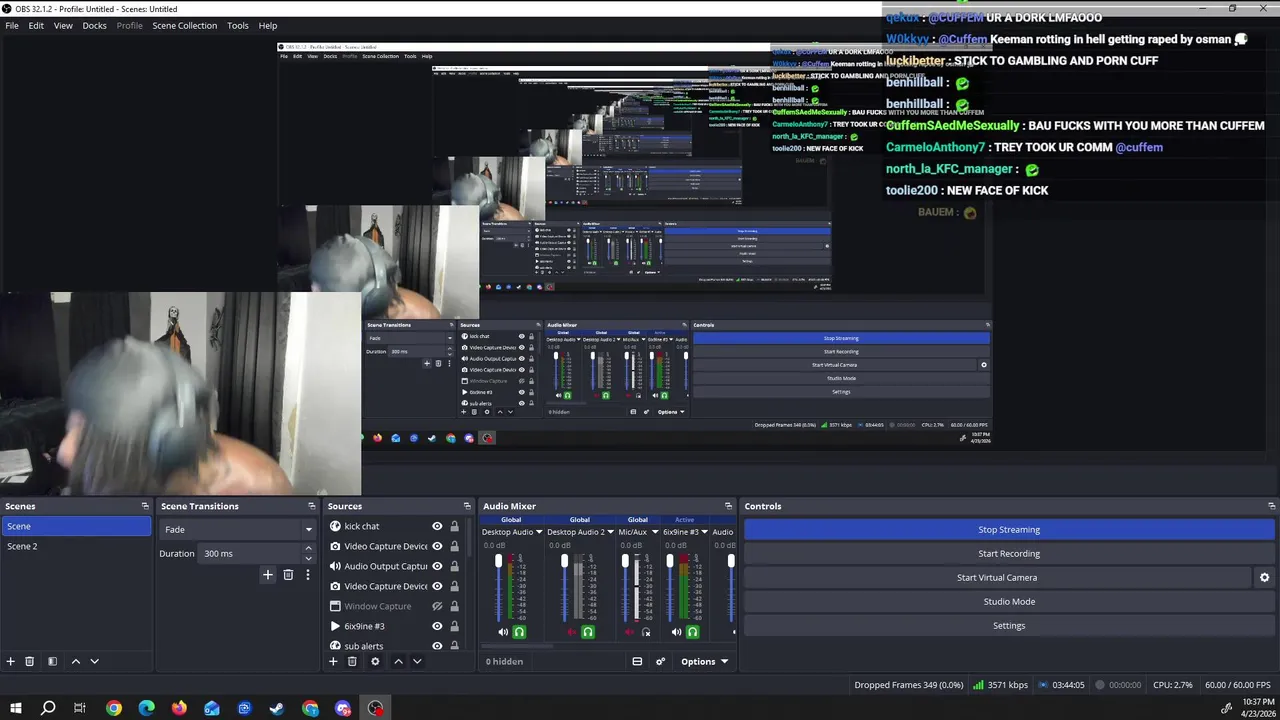Click Desktop Audio volume fader
The width and height of the screenshot is (1280, 720).
click(499, 562)
